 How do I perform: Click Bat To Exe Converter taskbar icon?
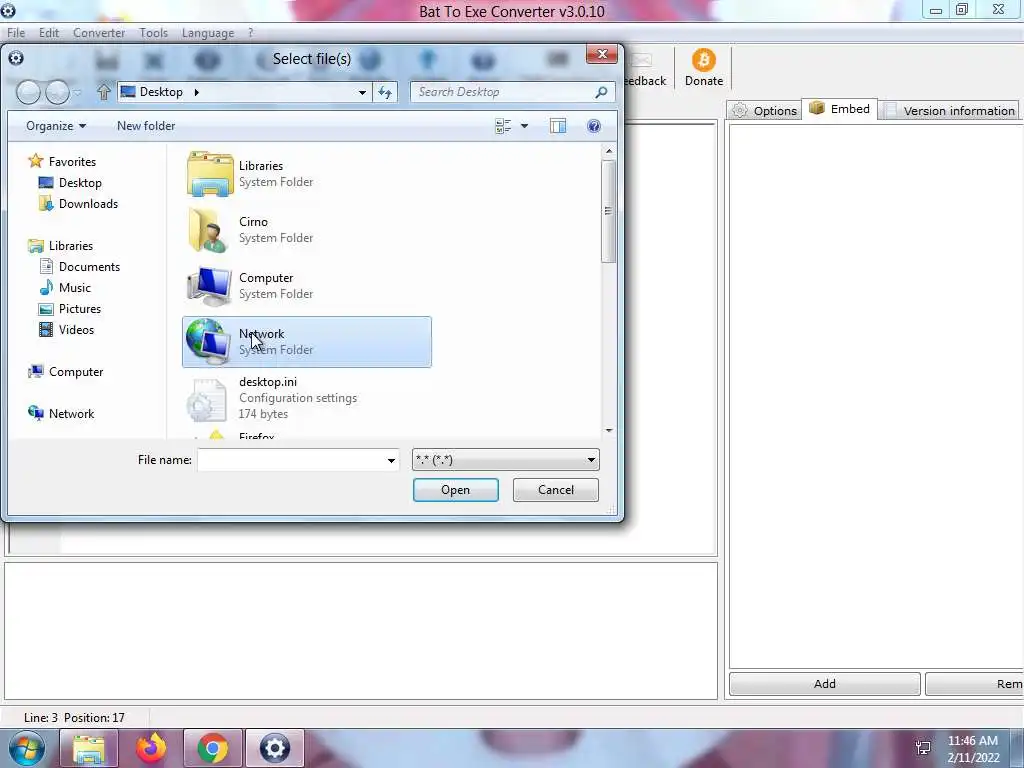tap(274, 748)
